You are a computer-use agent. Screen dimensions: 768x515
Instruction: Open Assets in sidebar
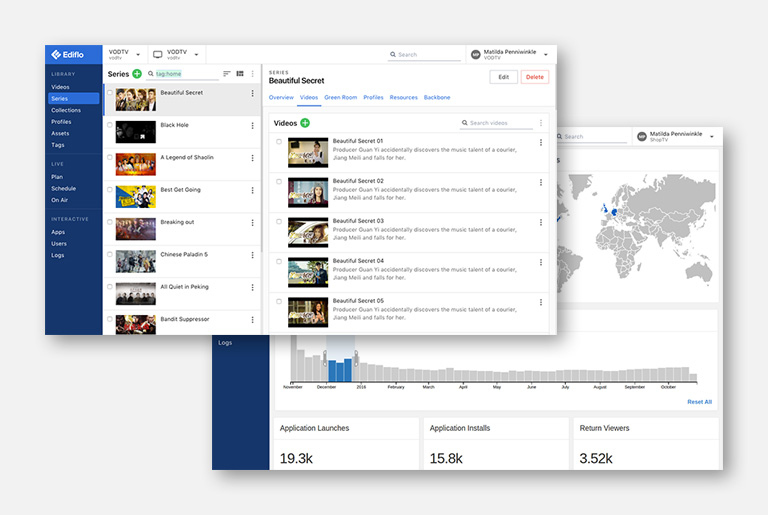pos(60,133)
